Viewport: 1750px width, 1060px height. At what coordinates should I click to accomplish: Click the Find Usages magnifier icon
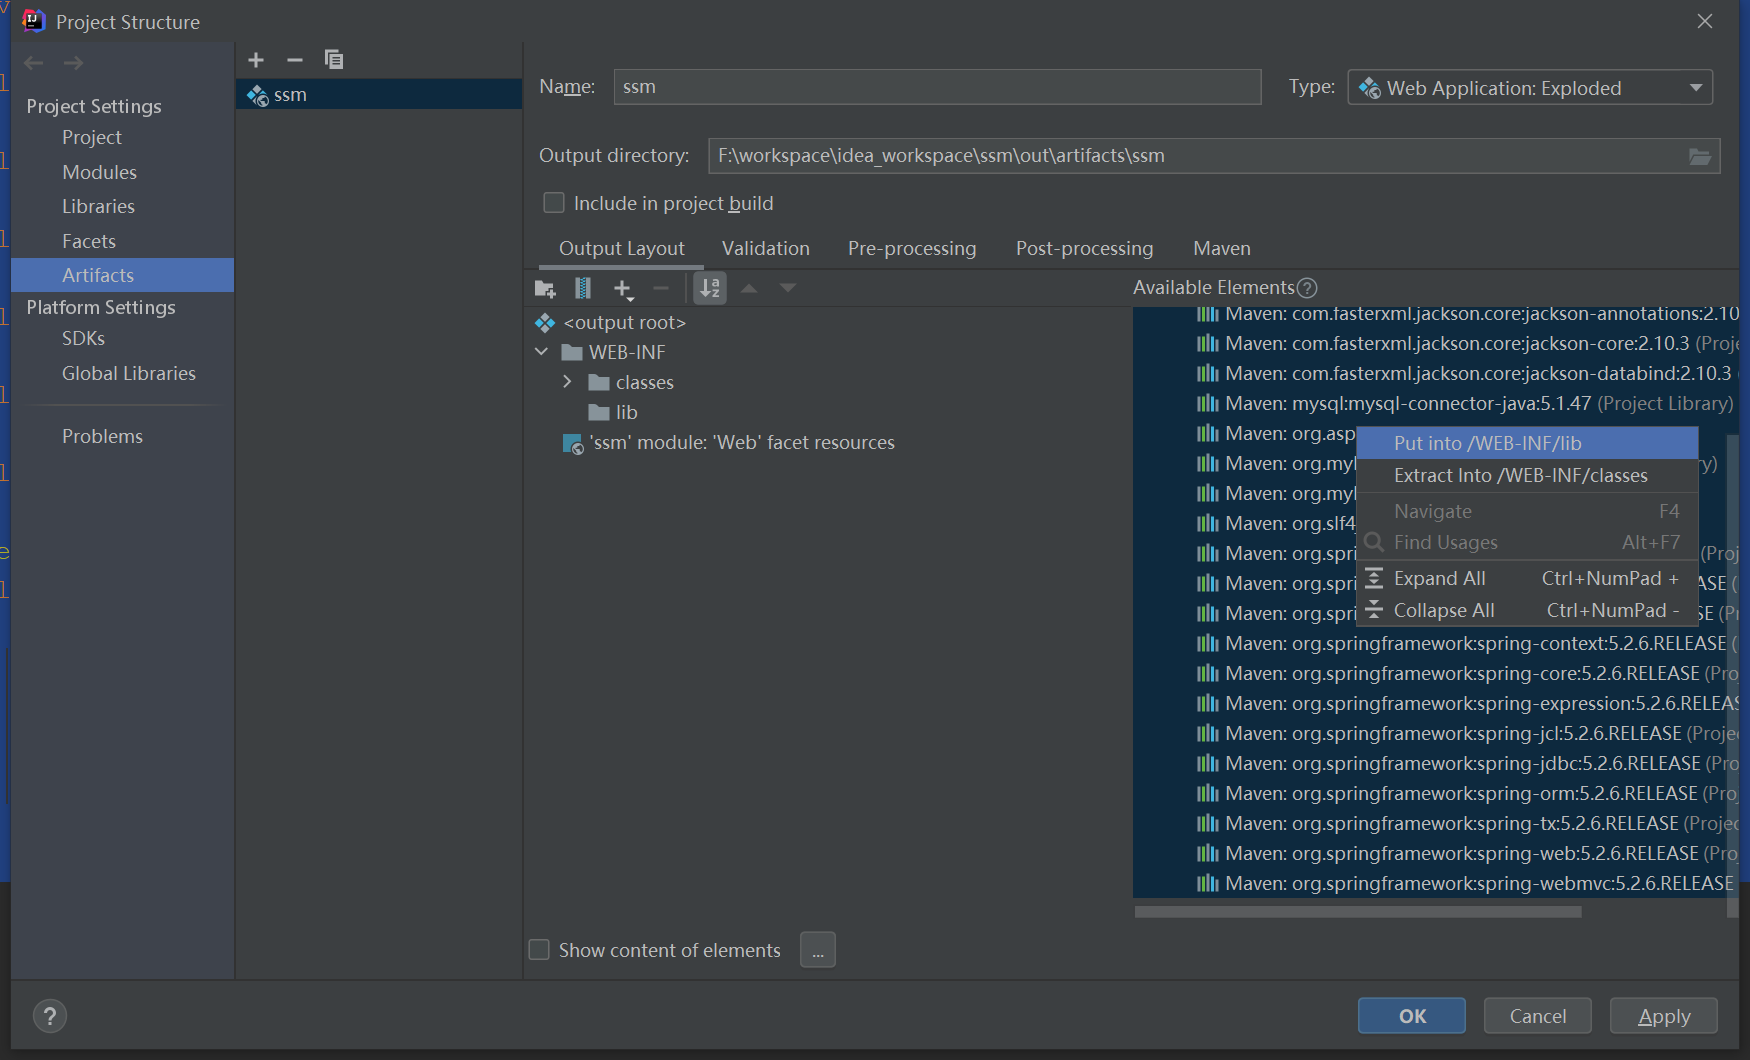point(1375,542)
